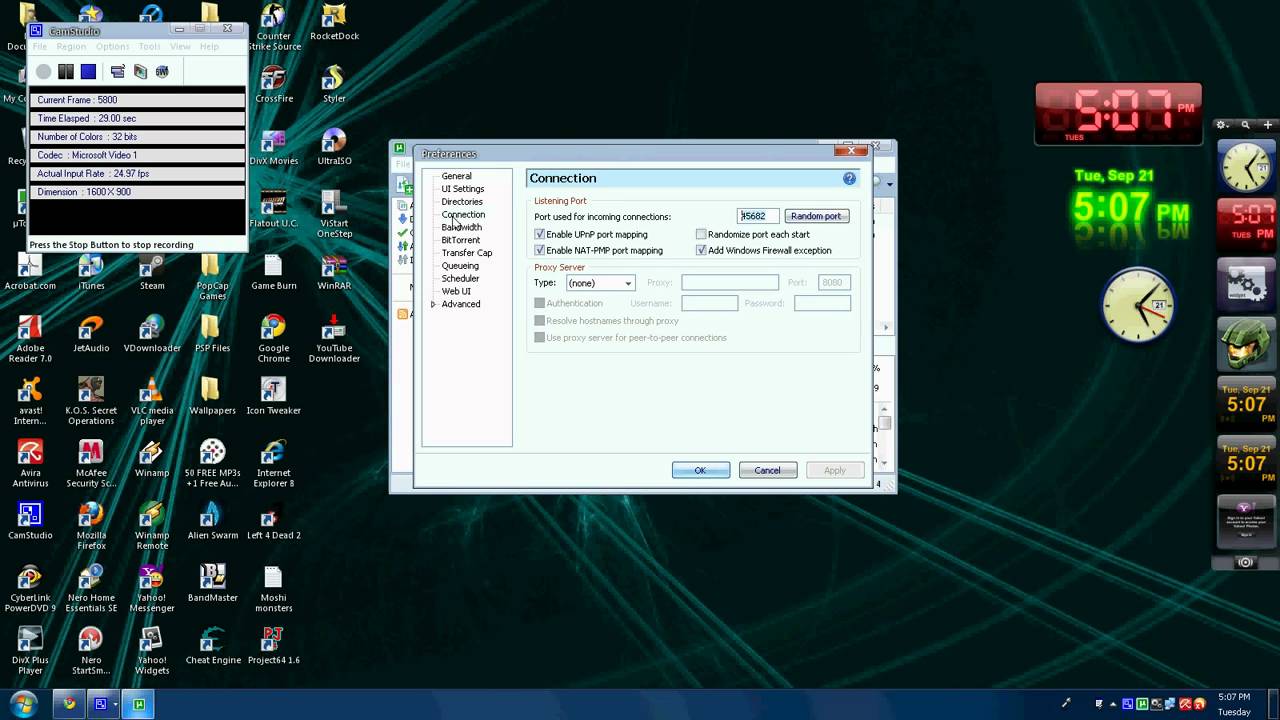1280x720 pixels.
Task: Select the Cheat Engine desktop icon
Action: [213, 645]
